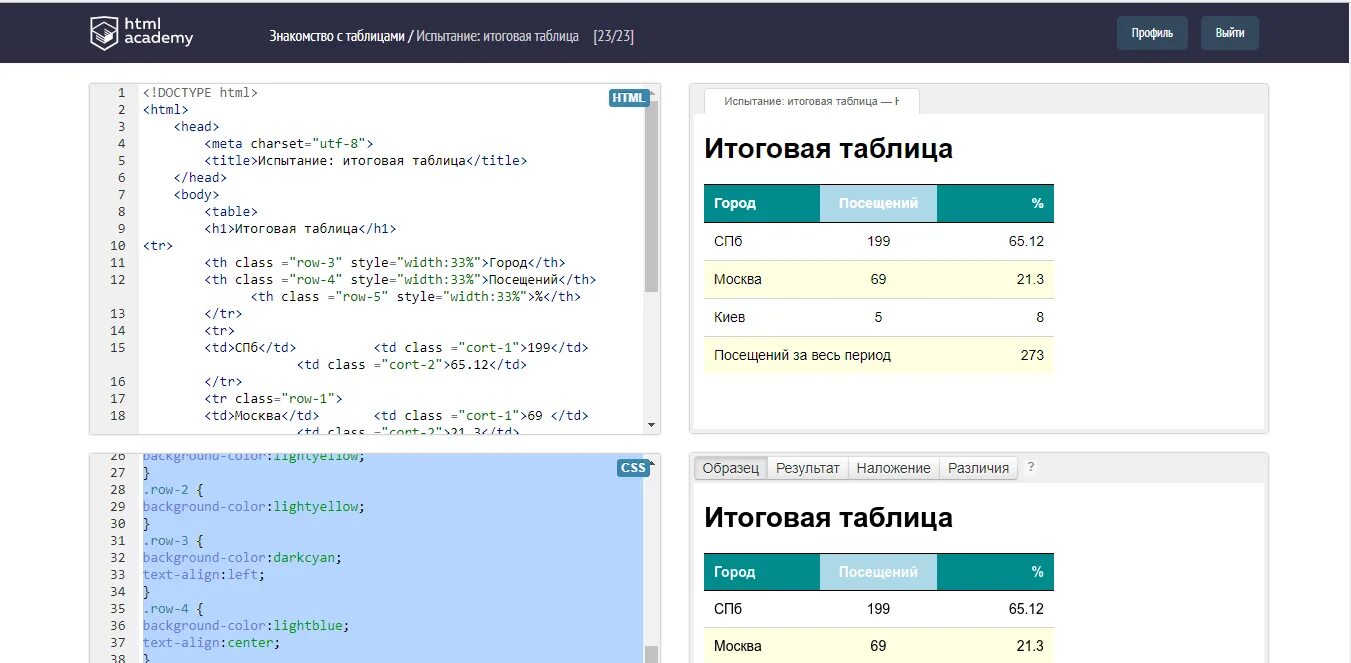Screen dimensions: 1351x663
Task: Click the <td>СПб</td> code line
Action: (x=250, y=348)
